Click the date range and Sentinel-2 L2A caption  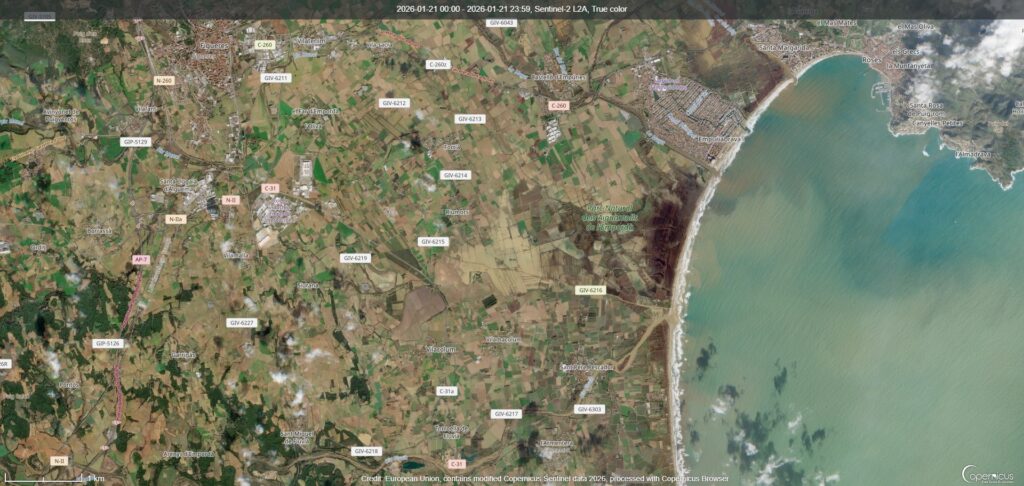coord(511,9)
